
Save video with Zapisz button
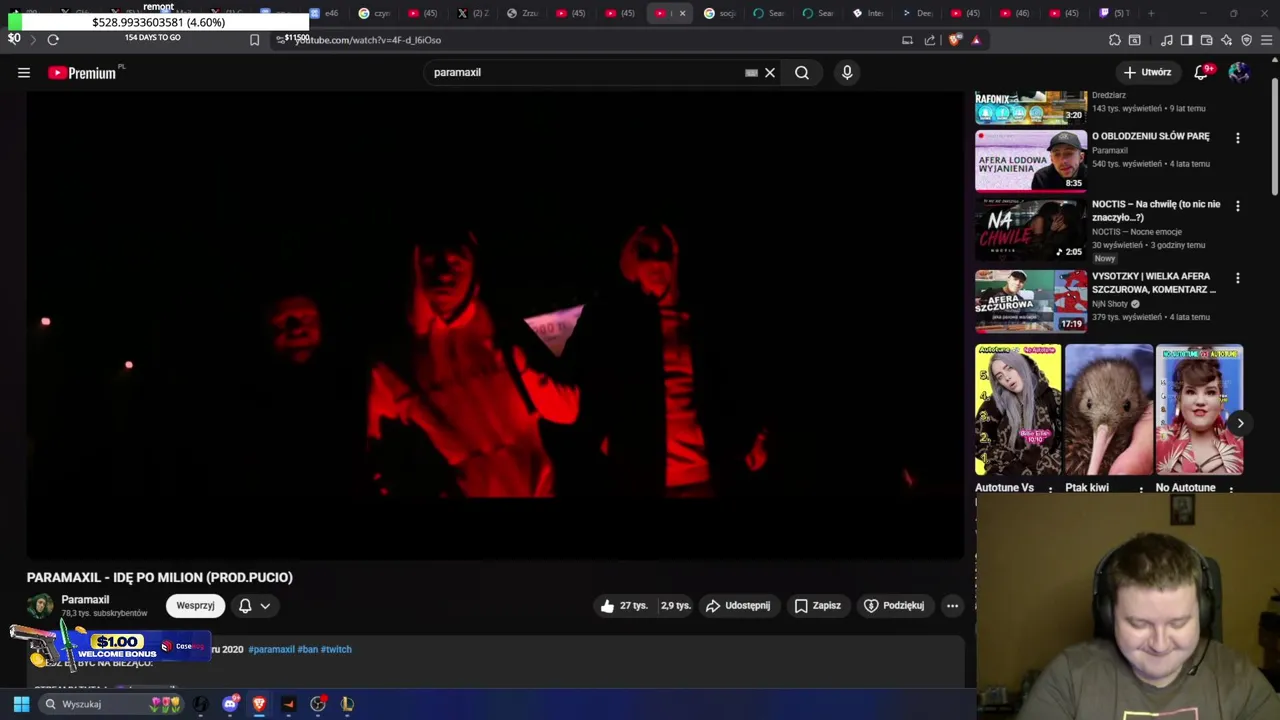817,606
